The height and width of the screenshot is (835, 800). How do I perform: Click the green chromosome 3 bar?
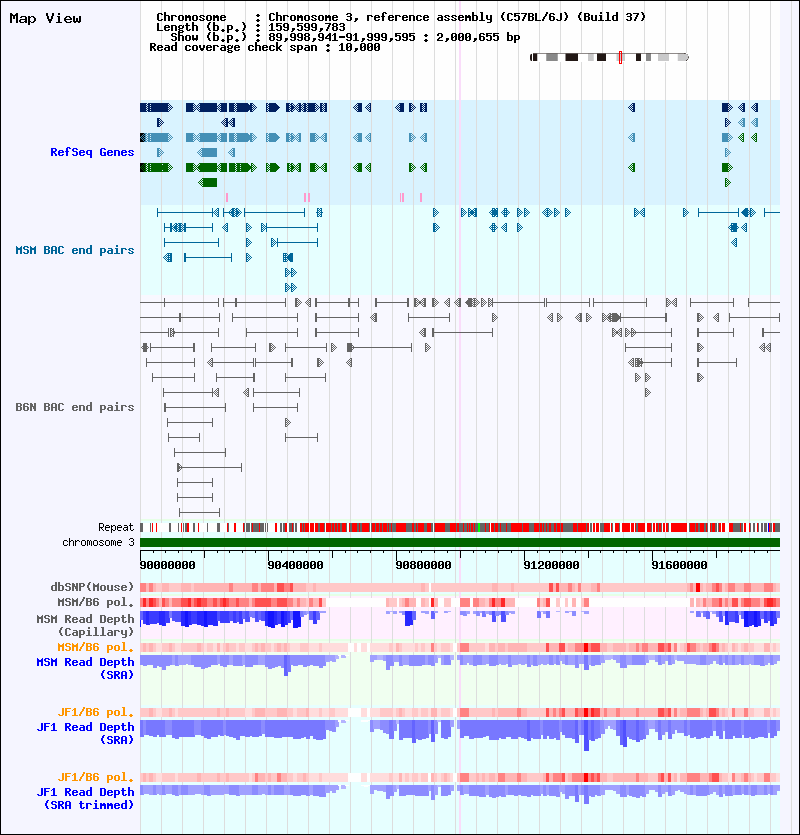[460, 543]
